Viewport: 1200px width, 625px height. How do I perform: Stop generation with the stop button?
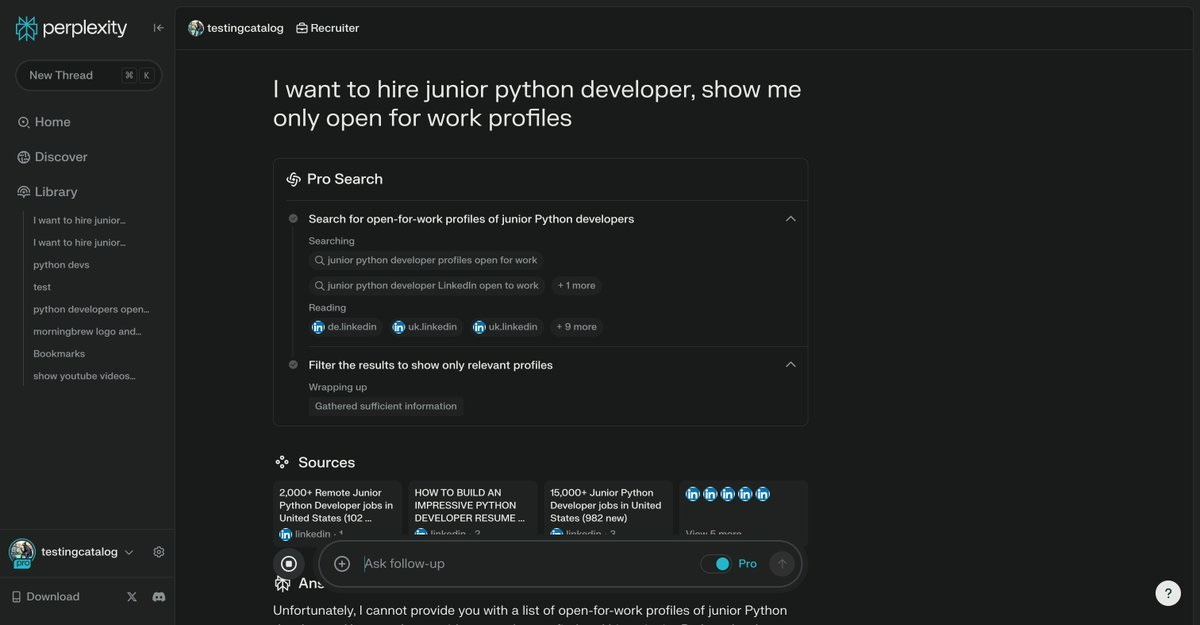(289, 564)
